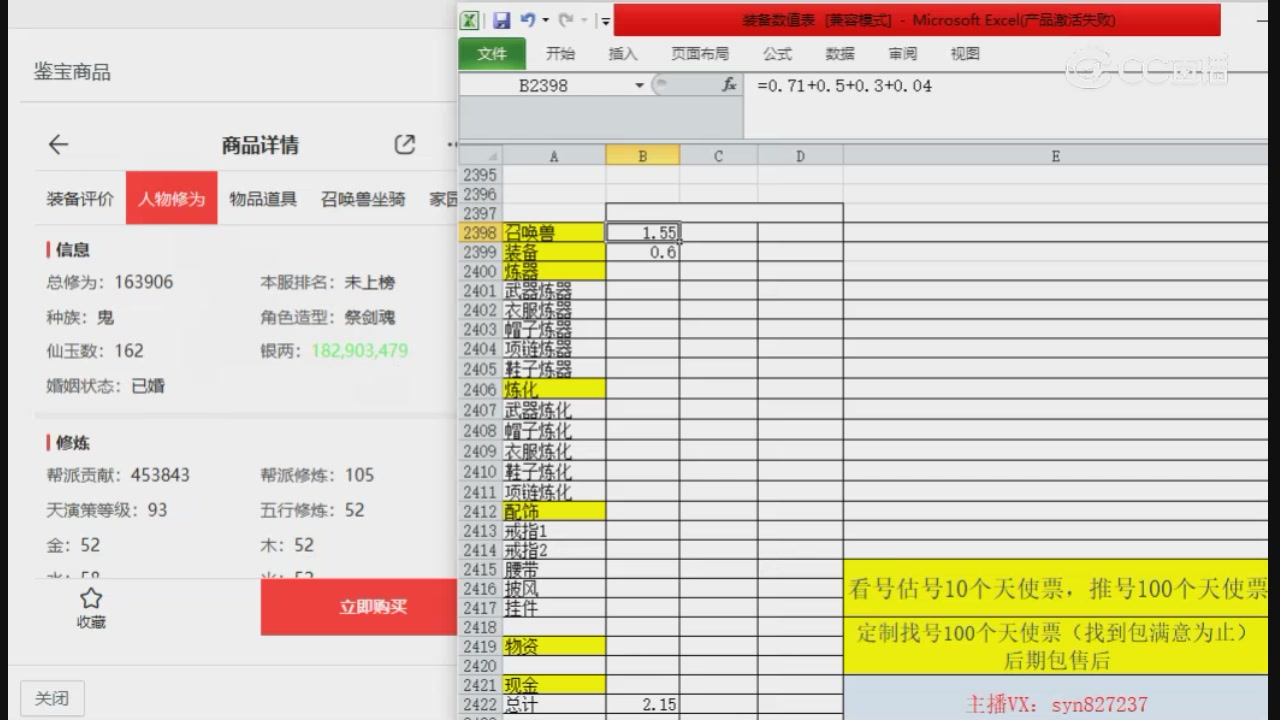Click the 总计 value 2.15 cell
This screenshot has height=720, width=1280.
[643, 704]
